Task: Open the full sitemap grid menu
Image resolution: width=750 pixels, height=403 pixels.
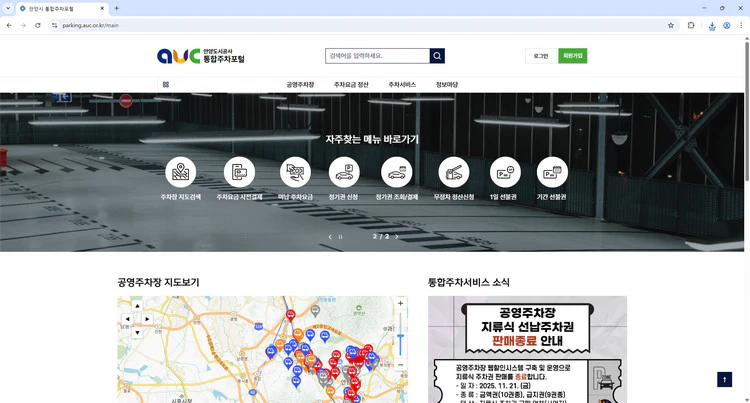Action: coord(166,85)
